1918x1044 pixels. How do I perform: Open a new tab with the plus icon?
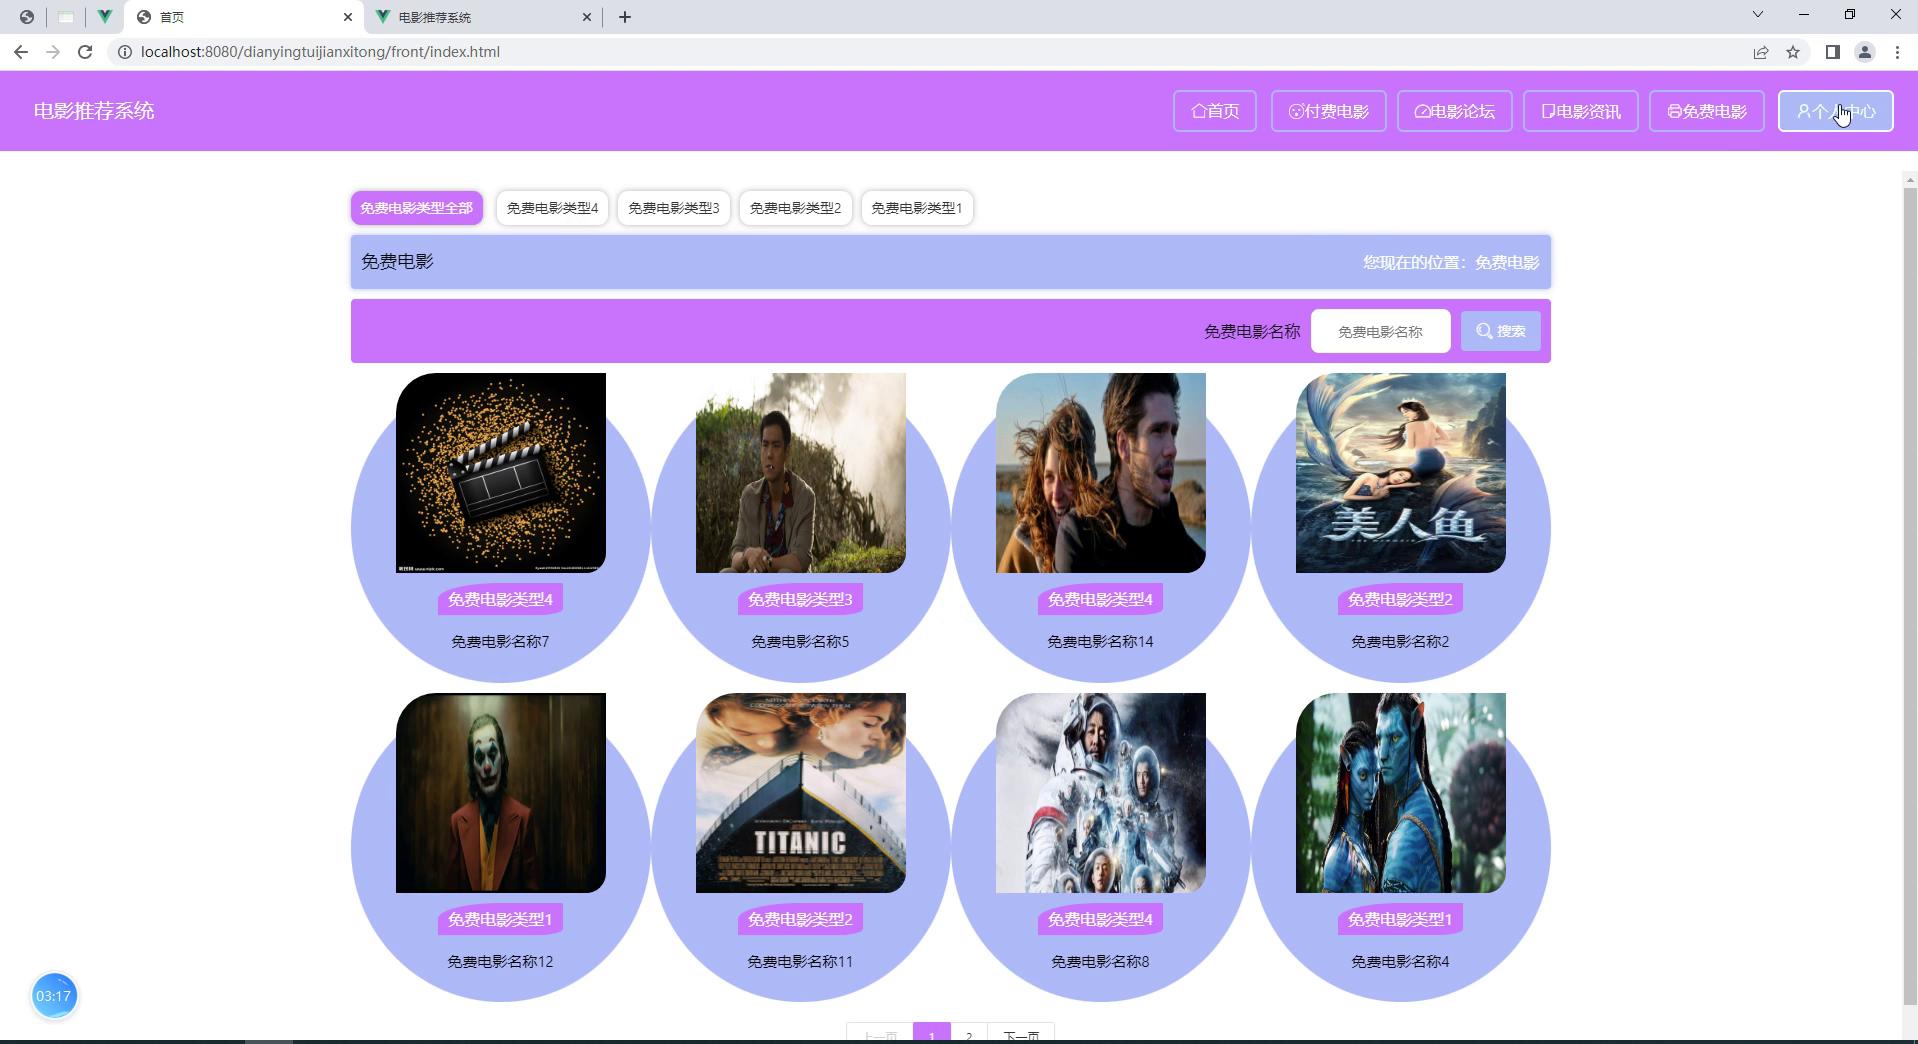(x=625, y=17)
